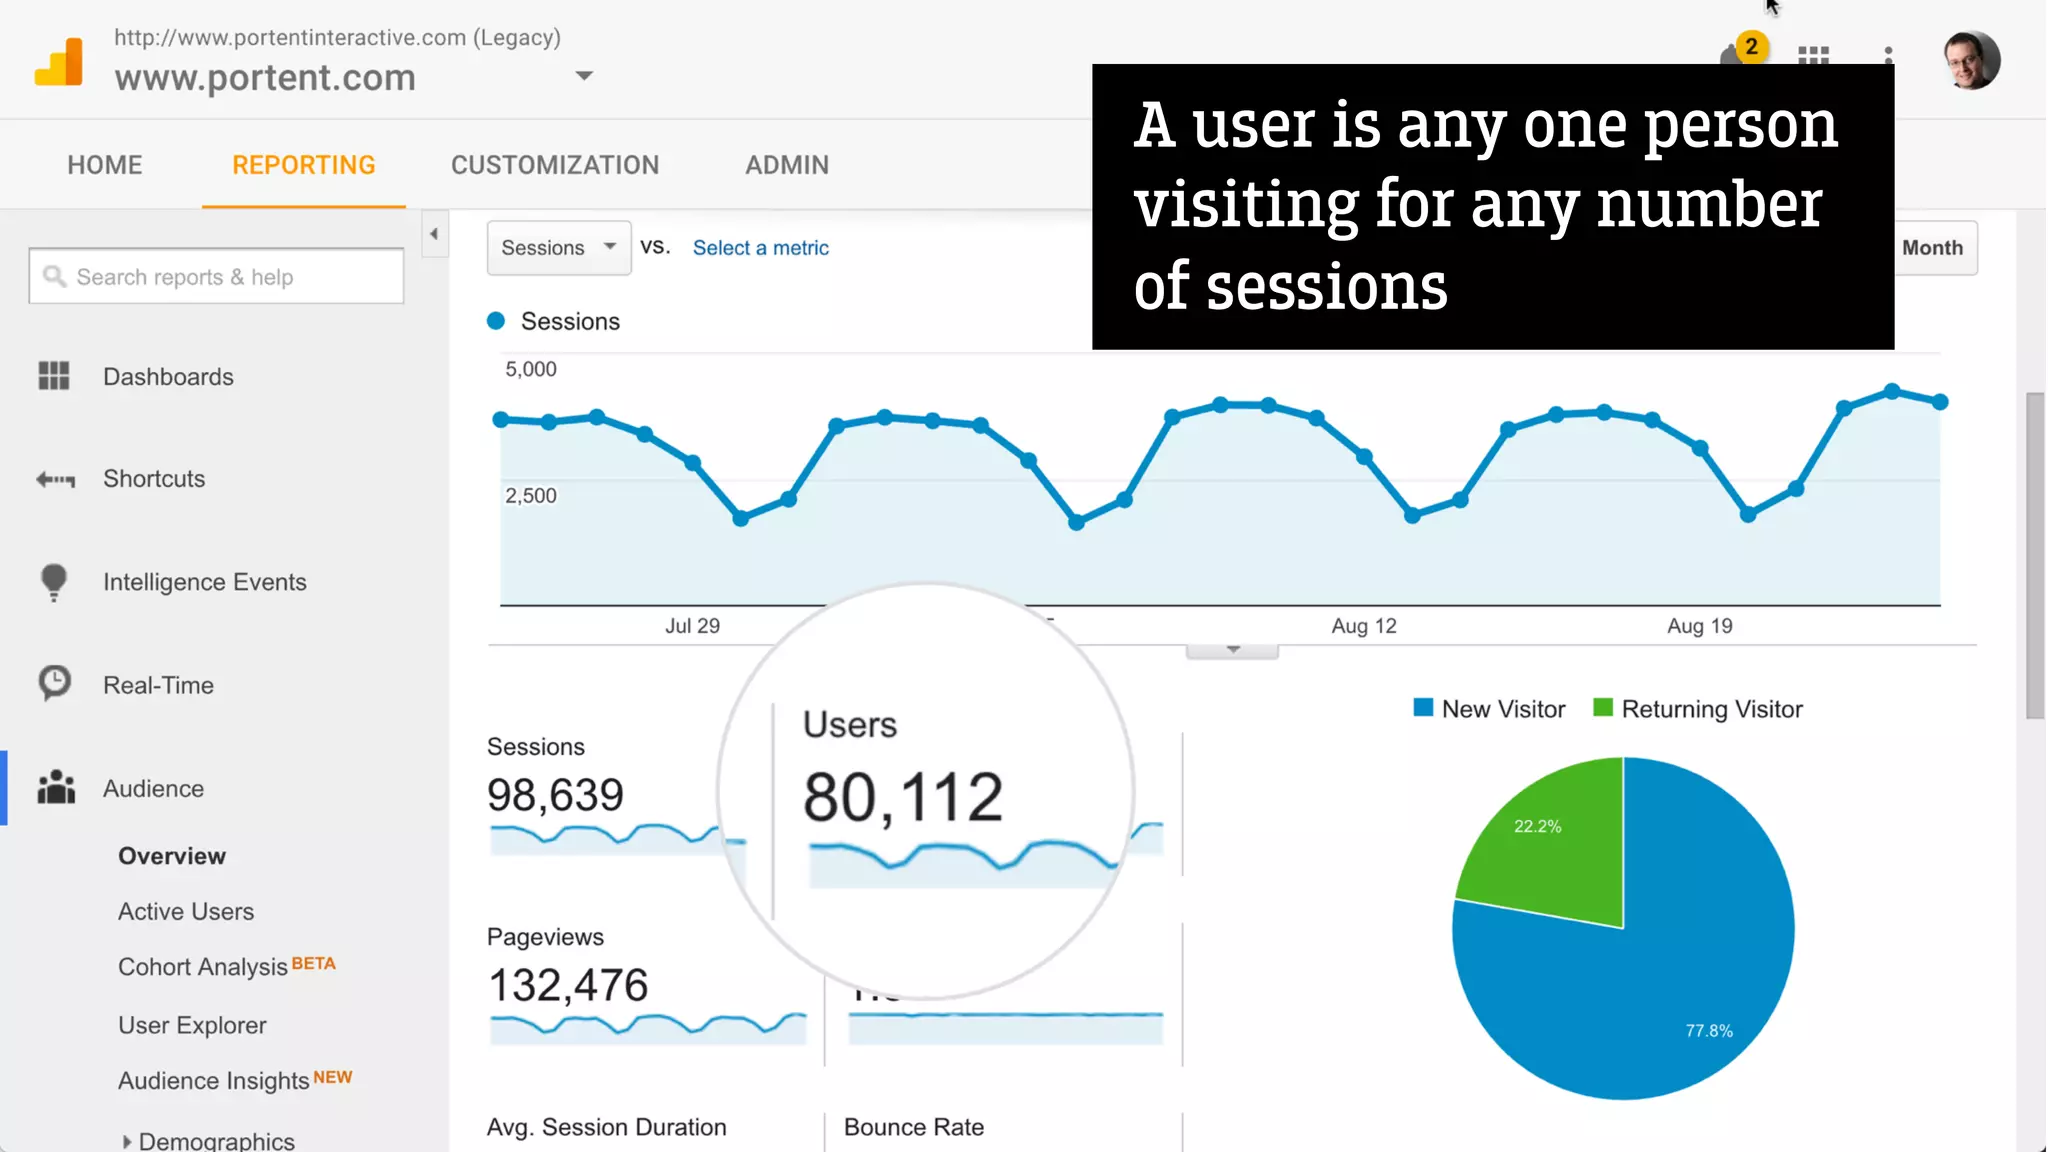
Task: Switch chart granularity to Month
Action: (1932, 248)
